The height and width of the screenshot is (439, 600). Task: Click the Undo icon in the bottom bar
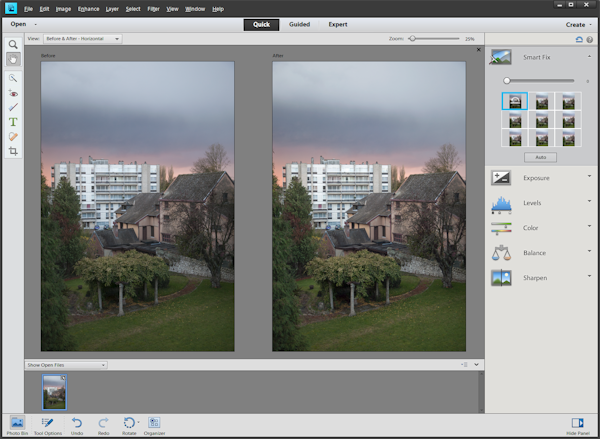77,425
